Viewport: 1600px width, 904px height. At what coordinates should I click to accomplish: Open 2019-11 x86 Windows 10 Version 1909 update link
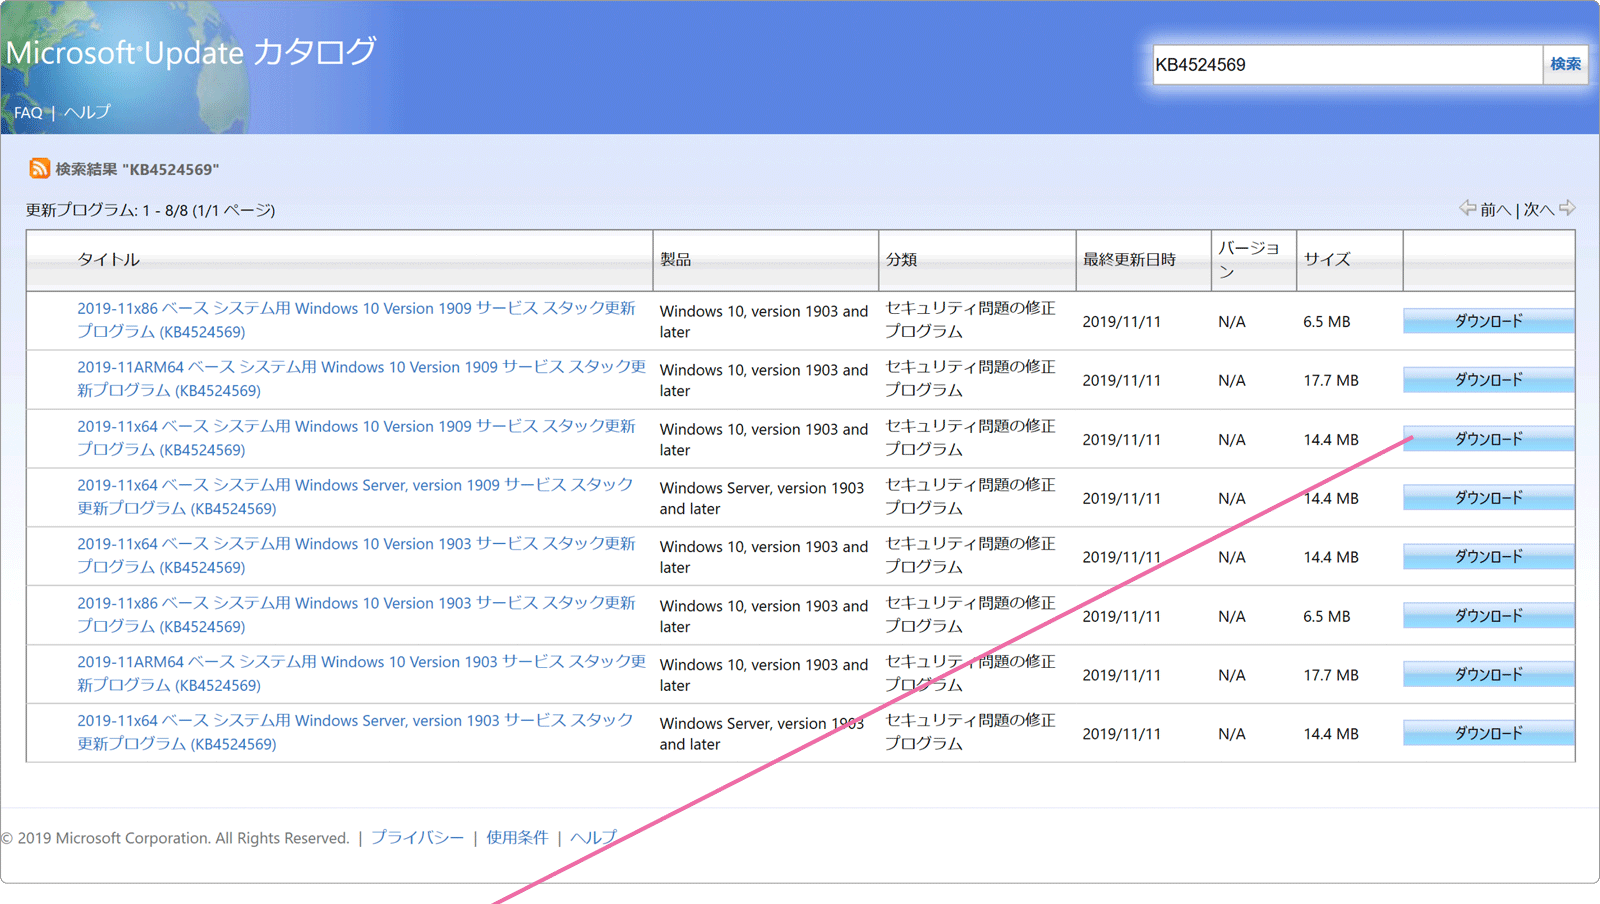(356, 320)
